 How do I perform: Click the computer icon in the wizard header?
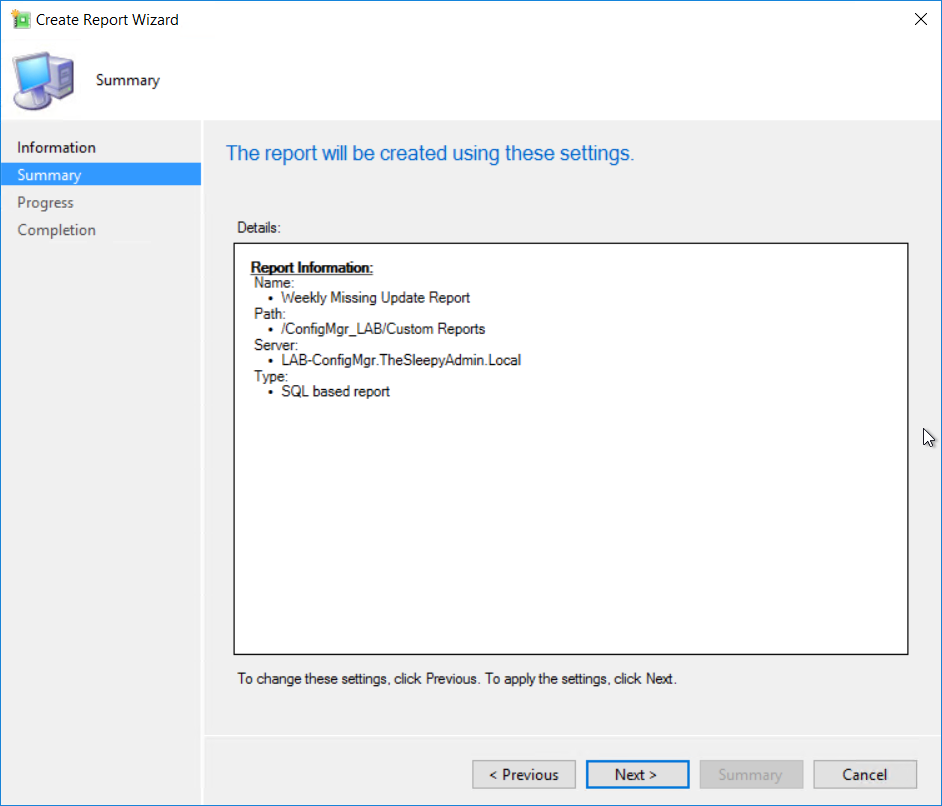[x=43, y=80]
